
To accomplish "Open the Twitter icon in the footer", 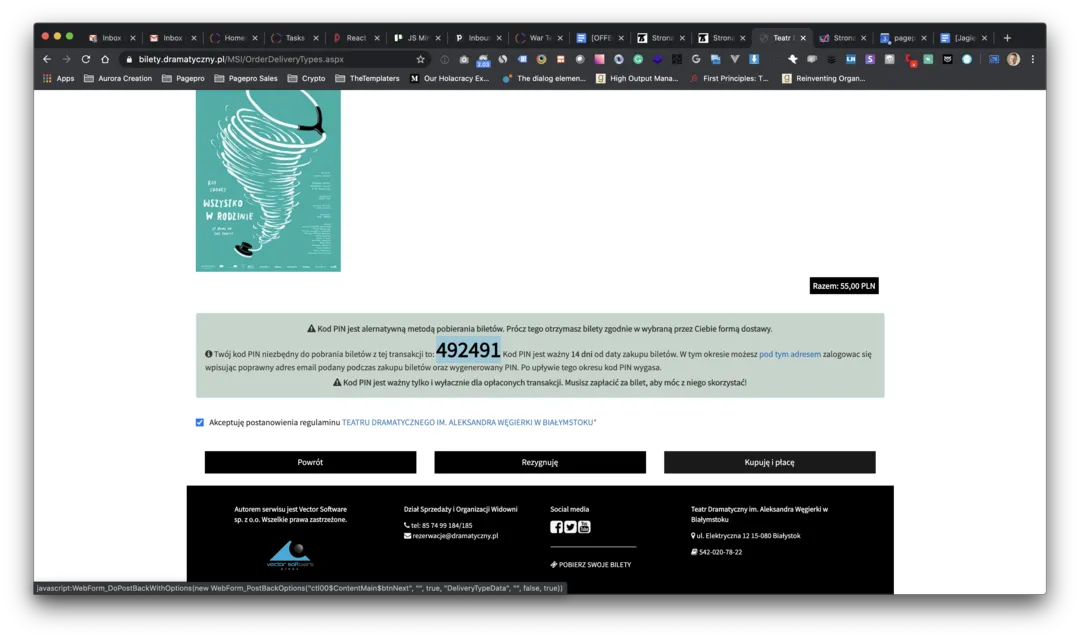I will coord(570,527).
